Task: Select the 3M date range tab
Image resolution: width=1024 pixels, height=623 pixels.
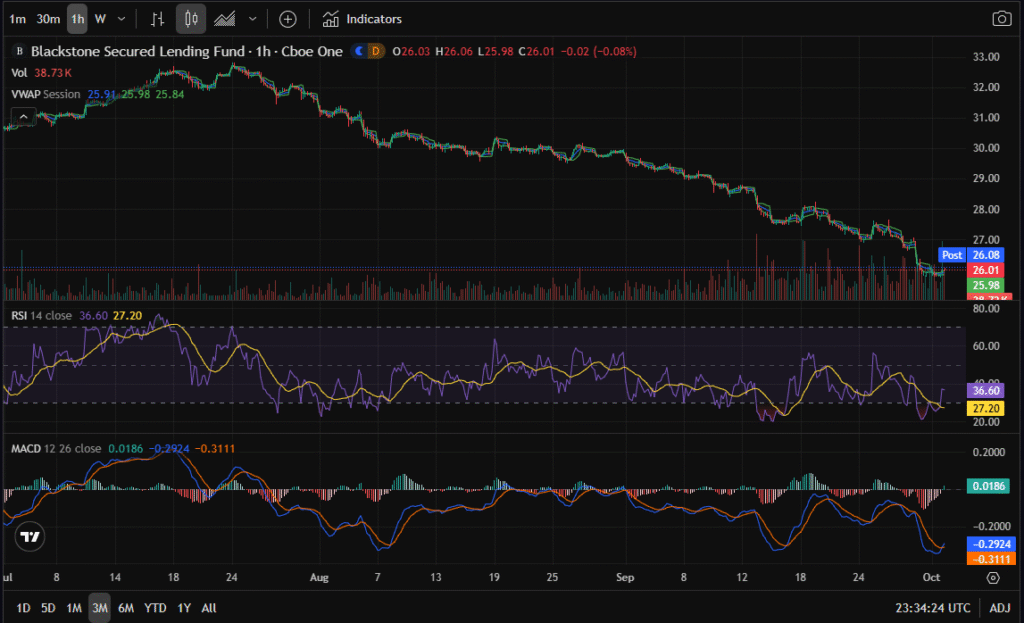Action: (99, 608)
